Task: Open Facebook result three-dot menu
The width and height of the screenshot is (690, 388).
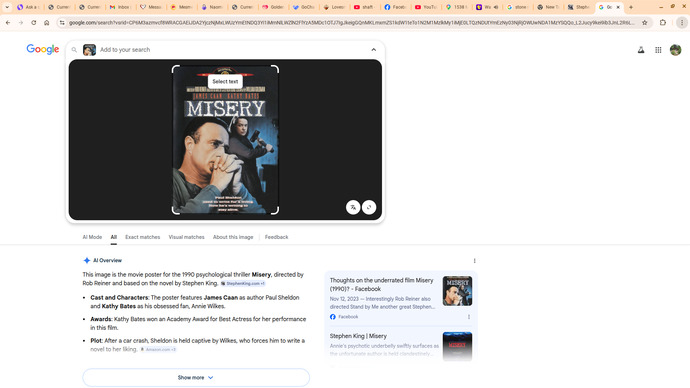Action: point(469,317)
